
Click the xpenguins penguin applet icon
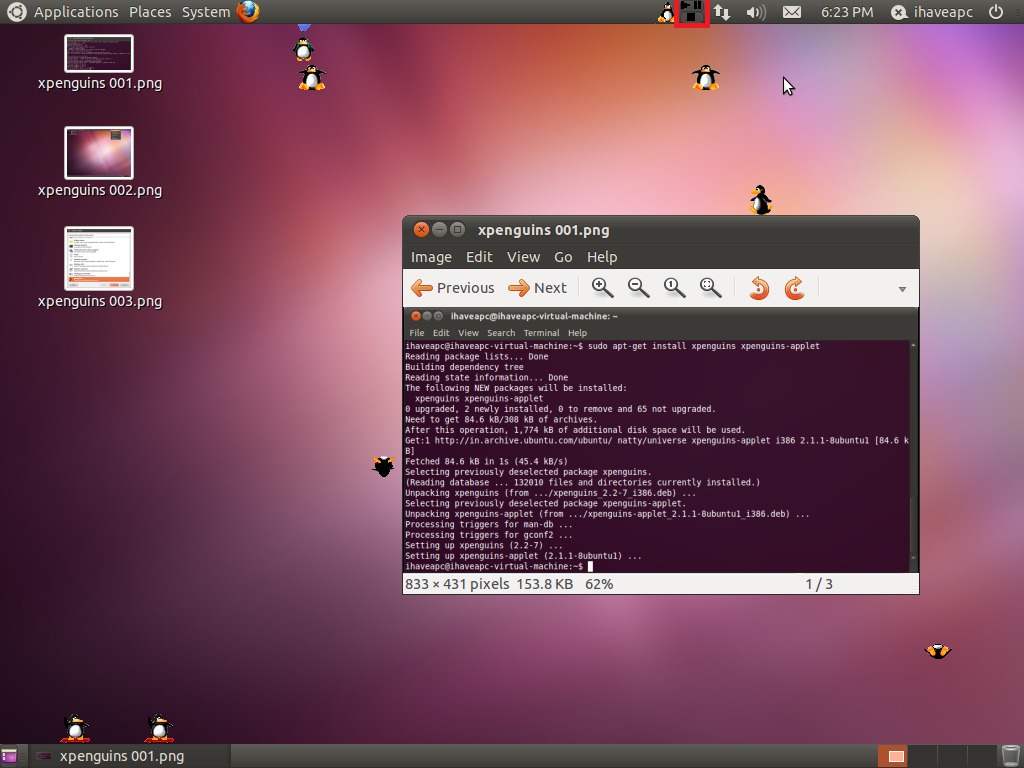665,12
